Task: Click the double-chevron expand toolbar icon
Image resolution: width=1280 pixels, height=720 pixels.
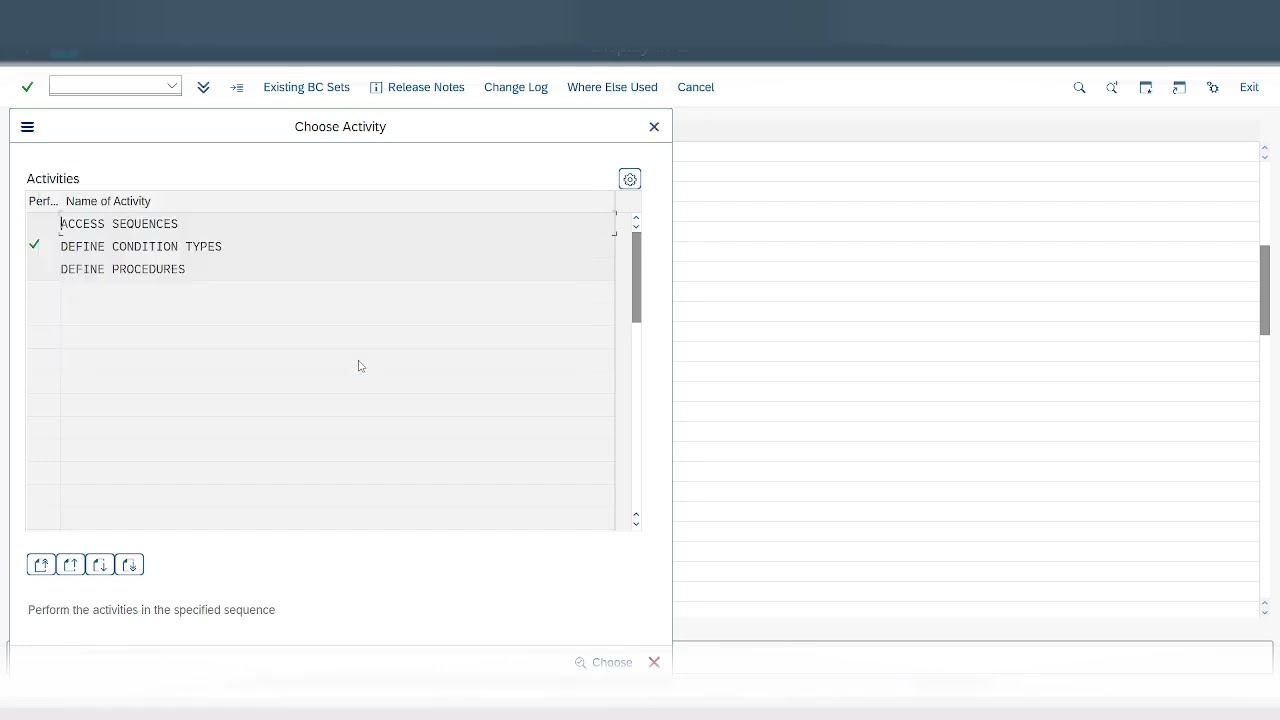Action: coord(203,87)
